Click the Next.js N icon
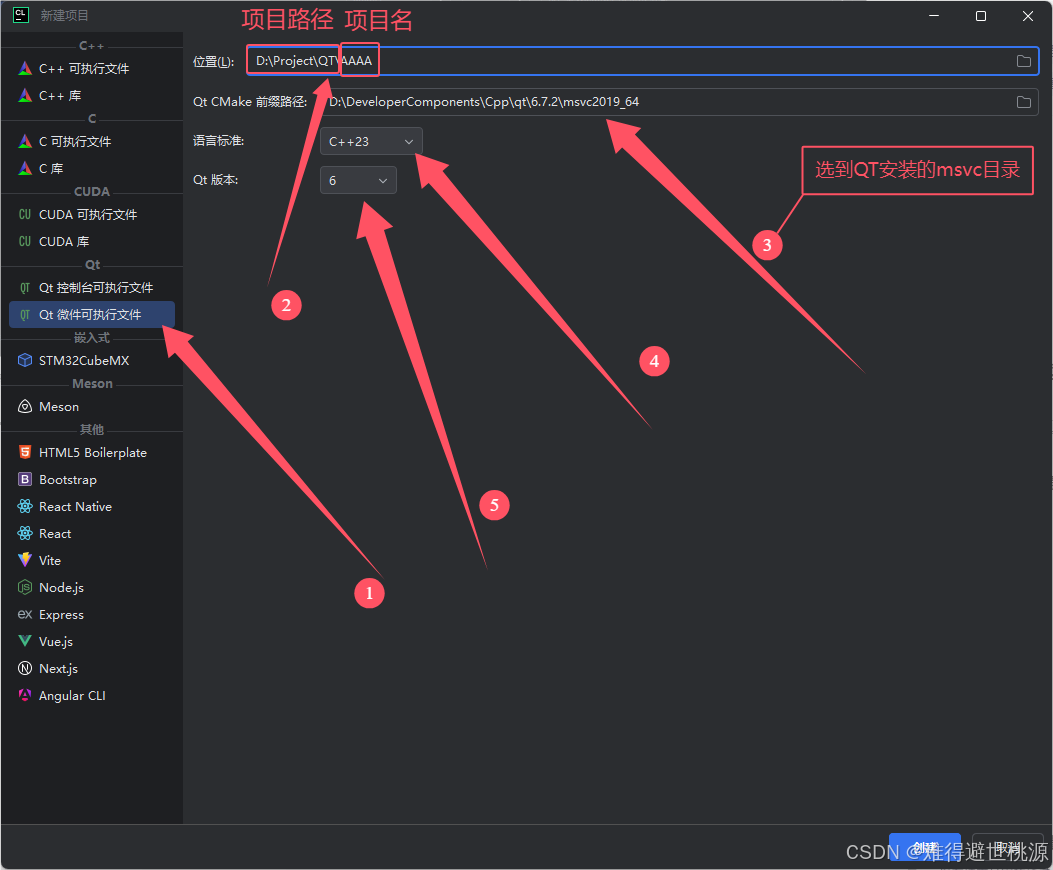This screenshot has width=1053, height=870. (25, 668)
